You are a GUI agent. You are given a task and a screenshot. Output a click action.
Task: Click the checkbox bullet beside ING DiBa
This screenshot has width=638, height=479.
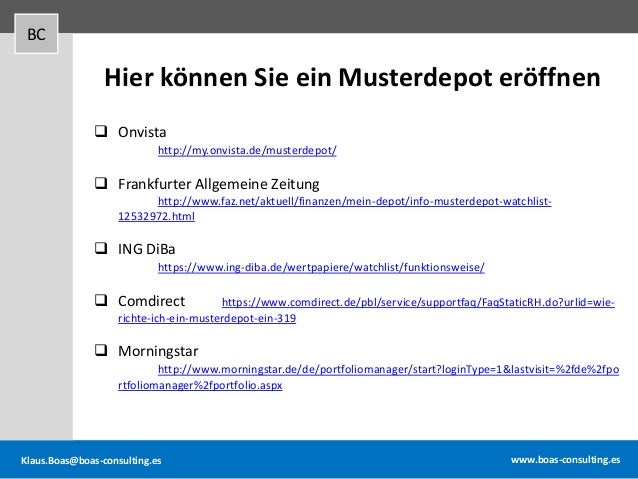[x=101, y=248]
